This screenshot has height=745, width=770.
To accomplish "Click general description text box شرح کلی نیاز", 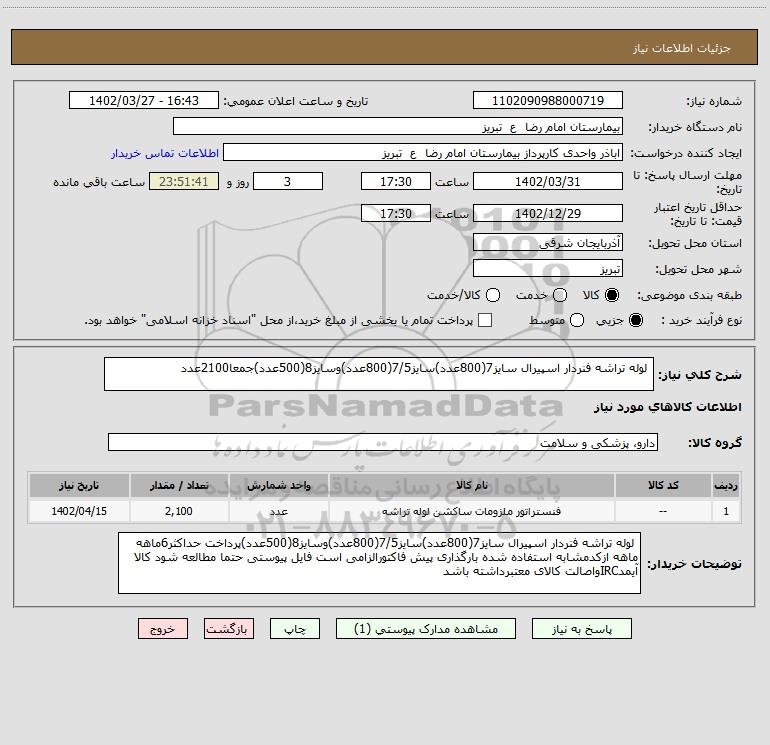I will tap(379, 374).
